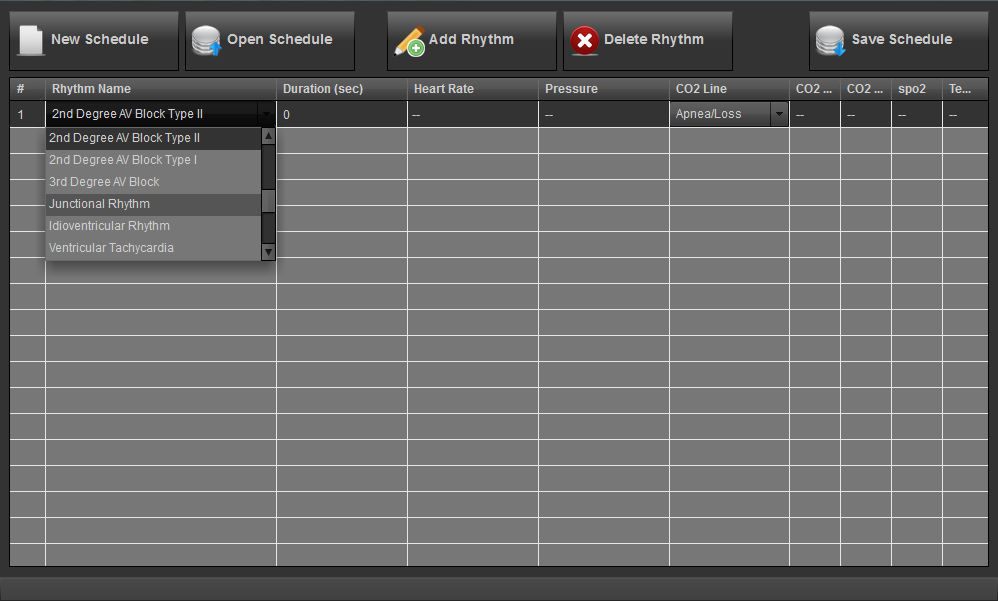998x601 pixels.
Task: Click the Heart Rate column header
Action: [x=443, y=88]
